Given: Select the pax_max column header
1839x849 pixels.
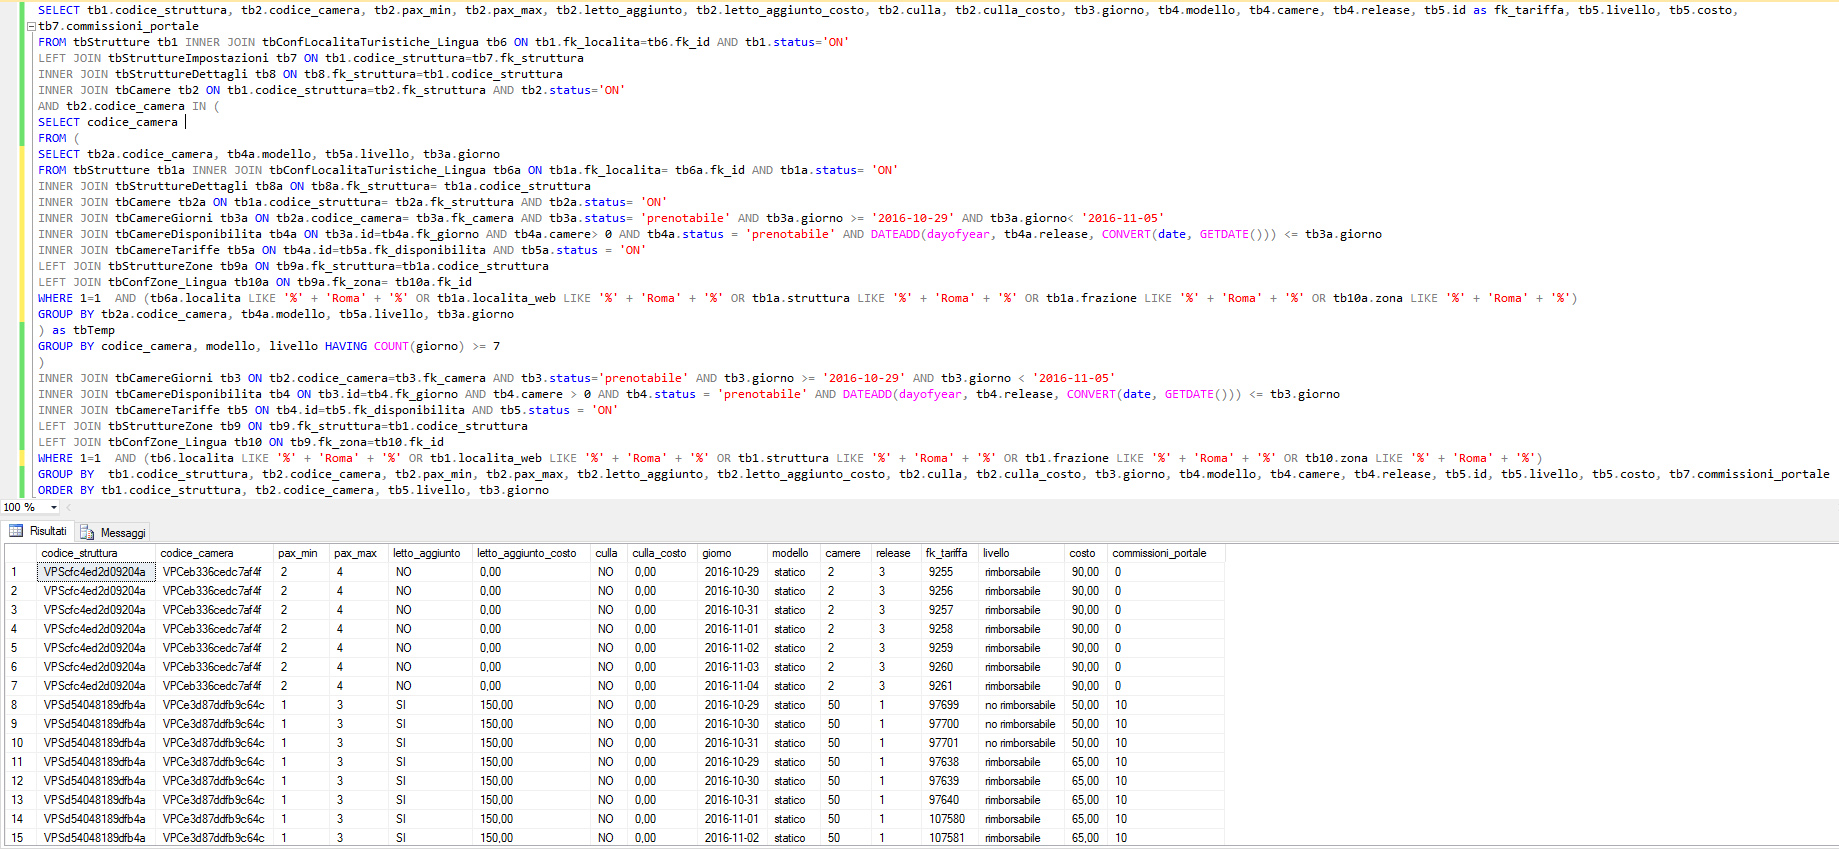Looking at the screenshot, I should tap(359, 553).
